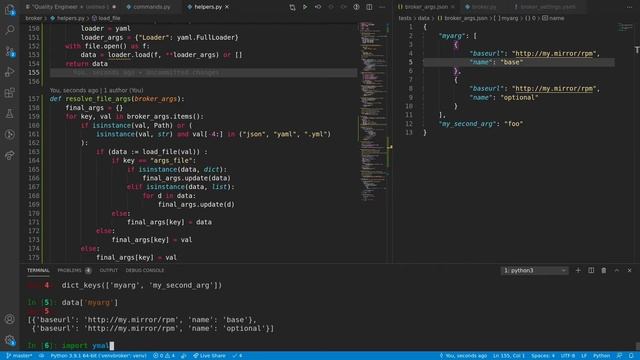Switch to the Quality Engineer untitled tab

coord(70,7)
